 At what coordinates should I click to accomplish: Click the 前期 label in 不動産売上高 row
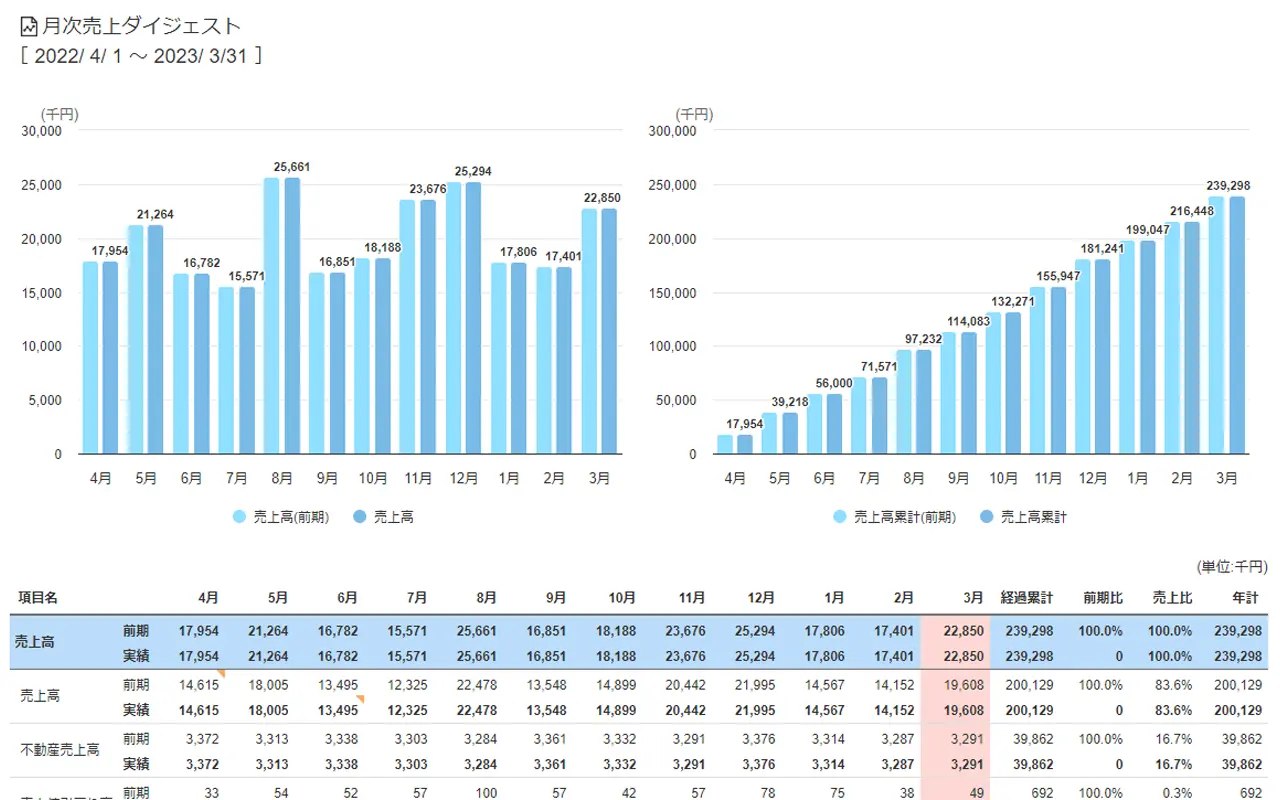136,737
